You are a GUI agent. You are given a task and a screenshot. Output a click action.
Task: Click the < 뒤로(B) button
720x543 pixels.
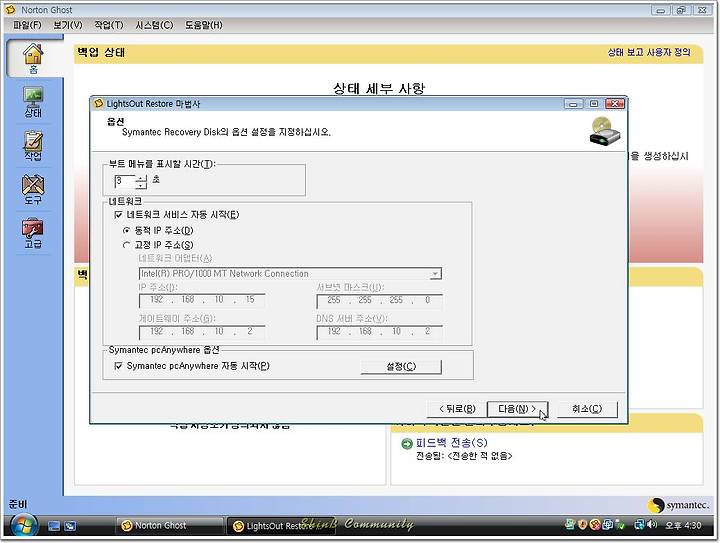[x=457, y=409]
